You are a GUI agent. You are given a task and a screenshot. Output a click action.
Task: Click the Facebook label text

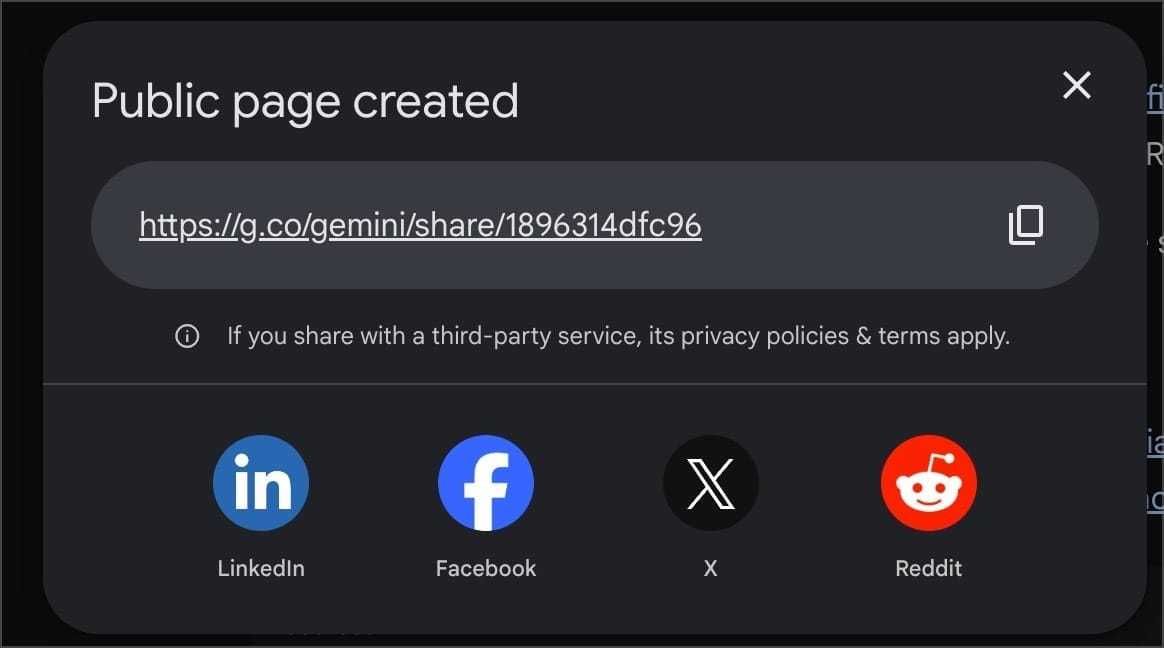tap(485, 569)
